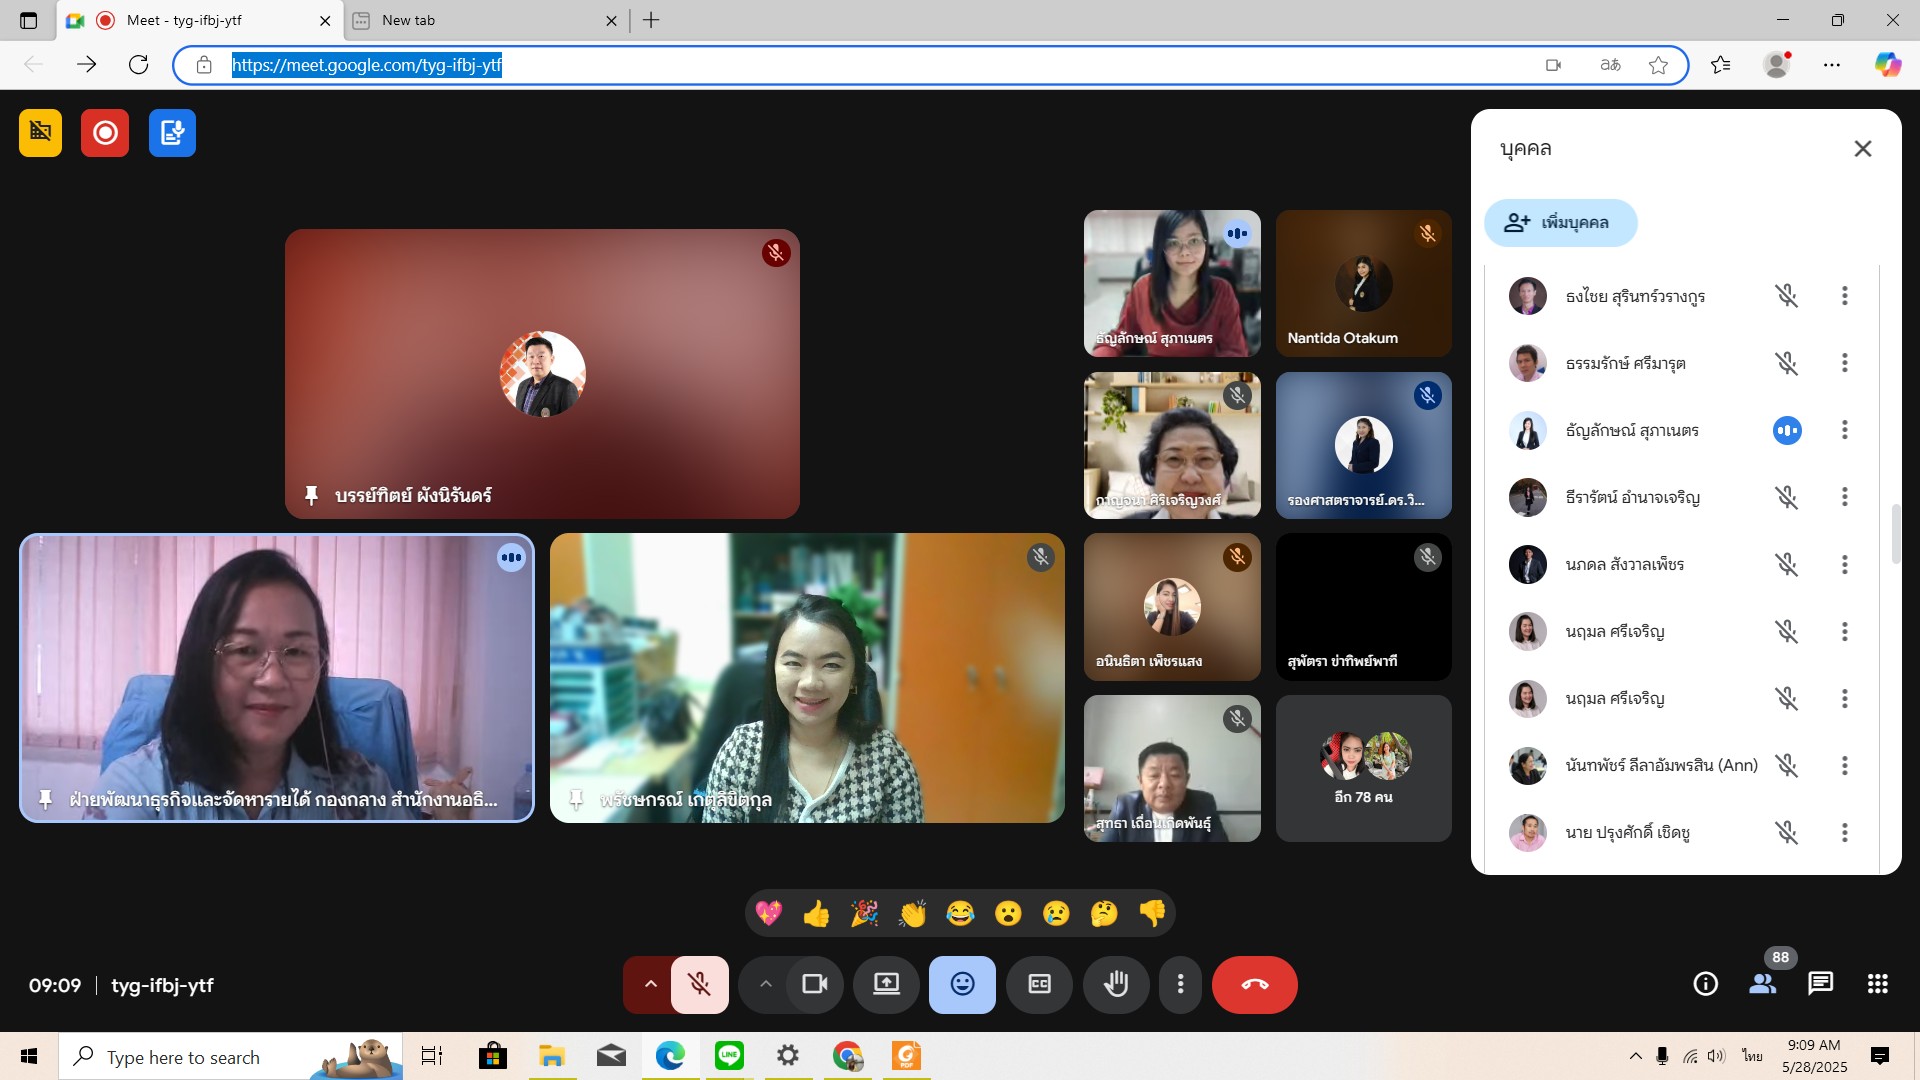This screenshot has height=1080, width=1920.
Task: Raise hand using the hand icon
Action: (x=1116, y=985)
